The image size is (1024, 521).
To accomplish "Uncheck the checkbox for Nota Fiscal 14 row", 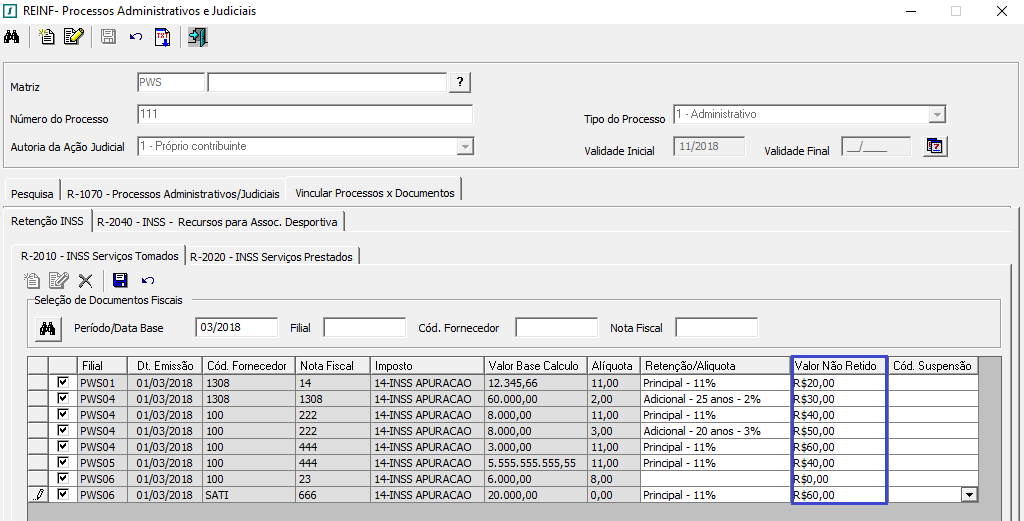I will coord(64,383).
